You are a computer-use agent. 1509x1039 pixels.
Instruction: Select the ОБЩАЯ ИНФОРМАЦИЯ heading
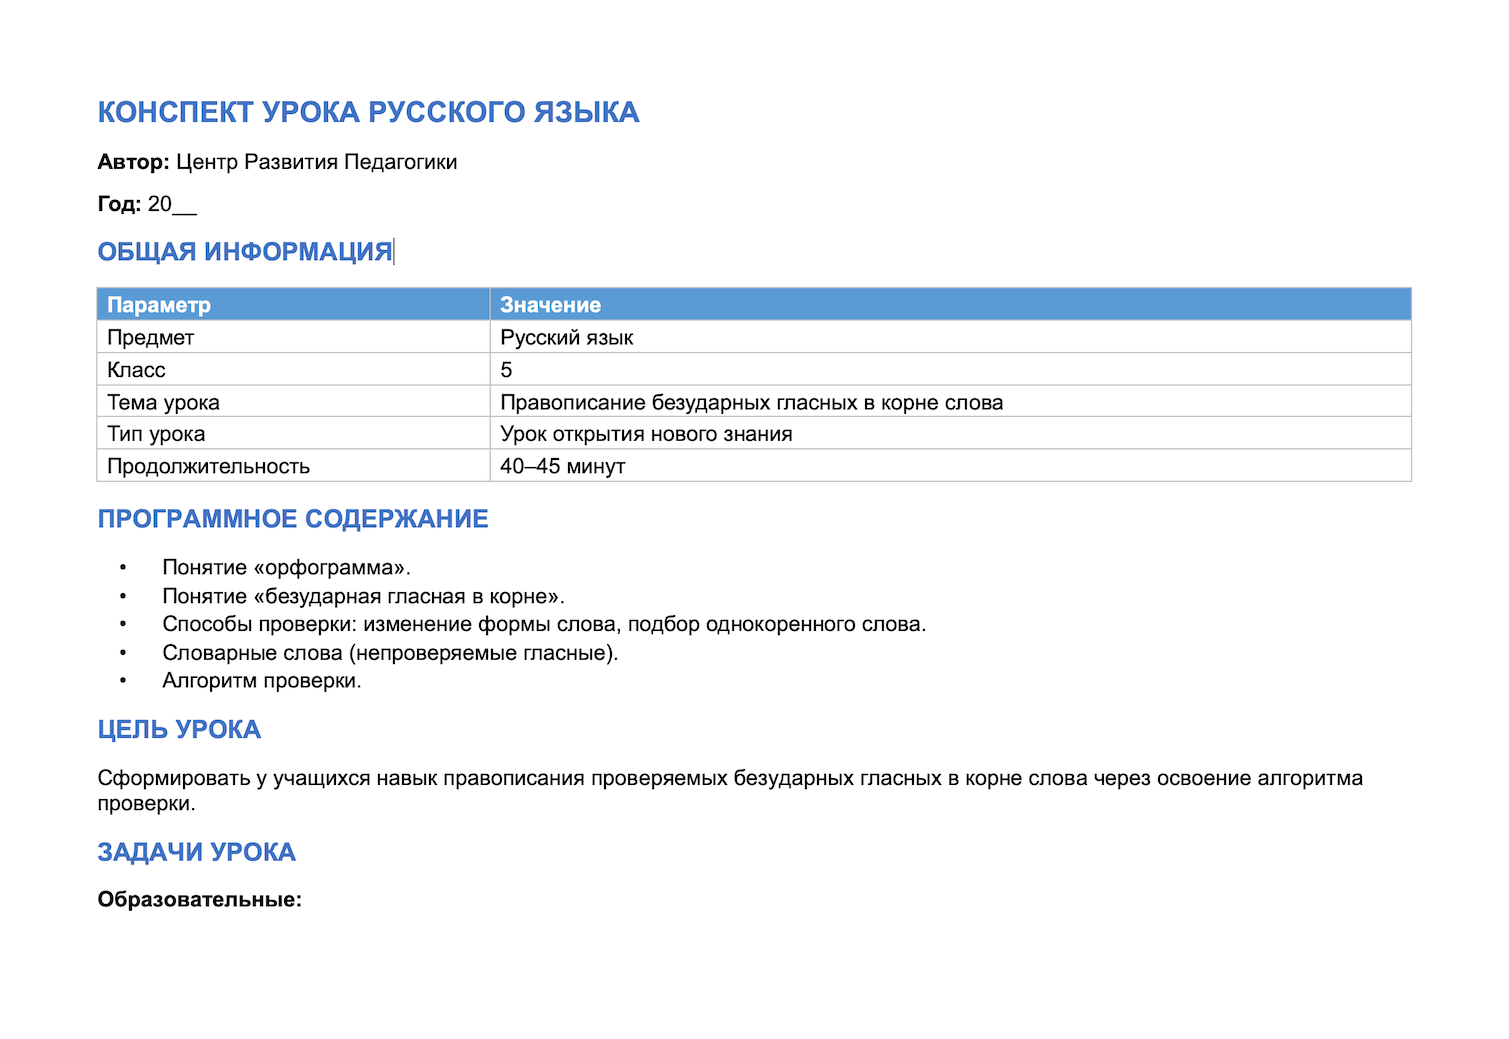pos(245,252)
